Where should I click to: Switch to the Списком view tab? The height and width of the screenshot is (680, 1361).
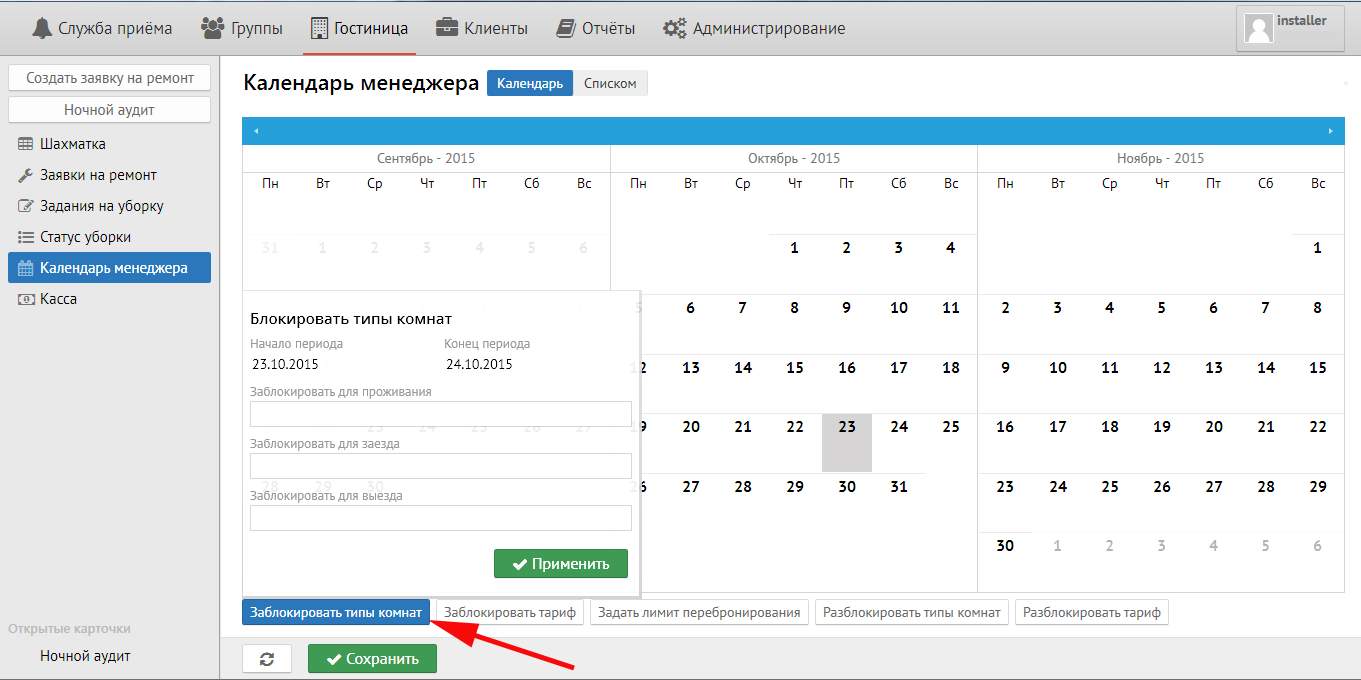(x=610, y=83)
